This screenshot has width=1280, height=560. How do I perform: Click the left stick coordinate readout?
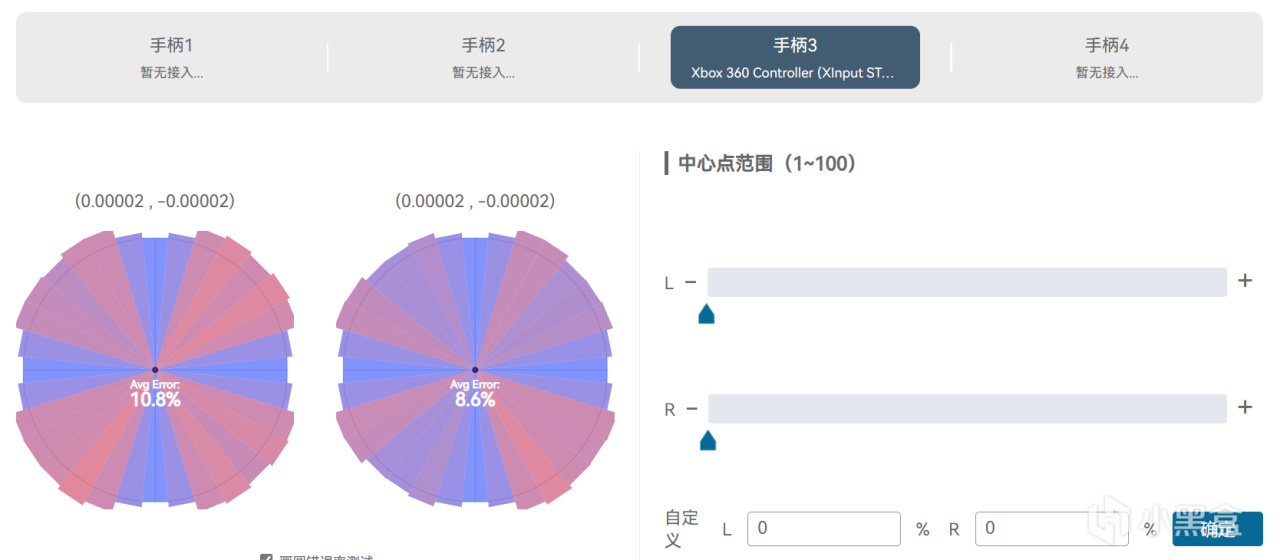pyautogui.click(x=155, y=201)
